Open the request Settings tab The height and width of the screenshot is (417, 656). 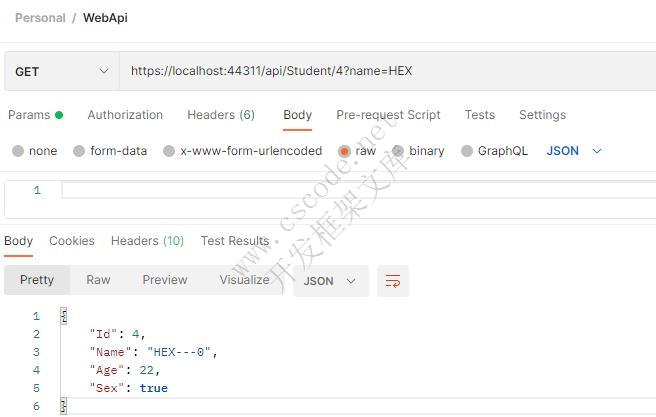coord(542,115)
